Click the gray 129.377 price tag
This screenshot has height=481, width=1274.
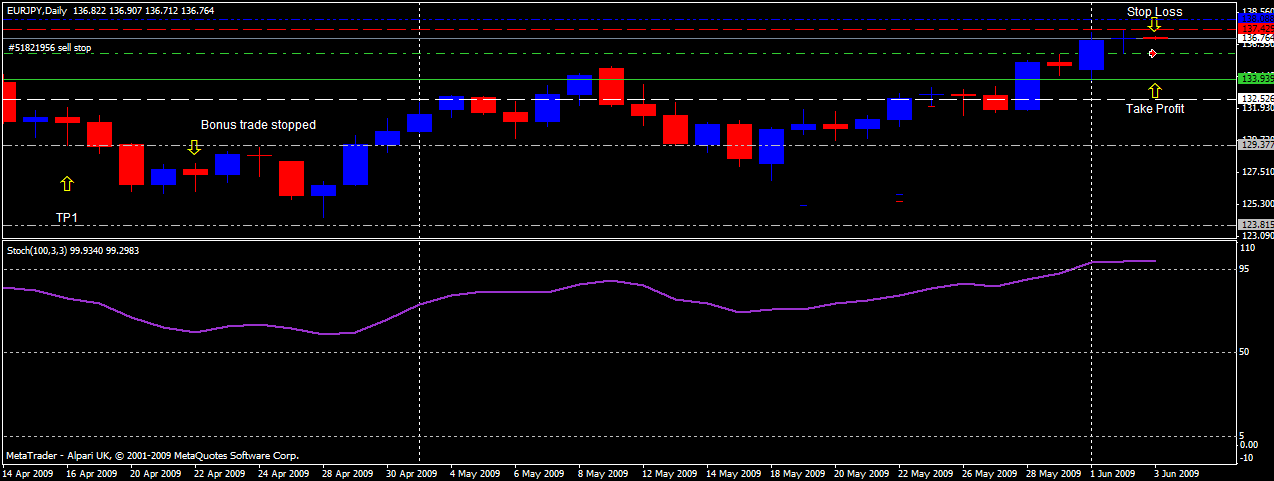(1255, 145)
